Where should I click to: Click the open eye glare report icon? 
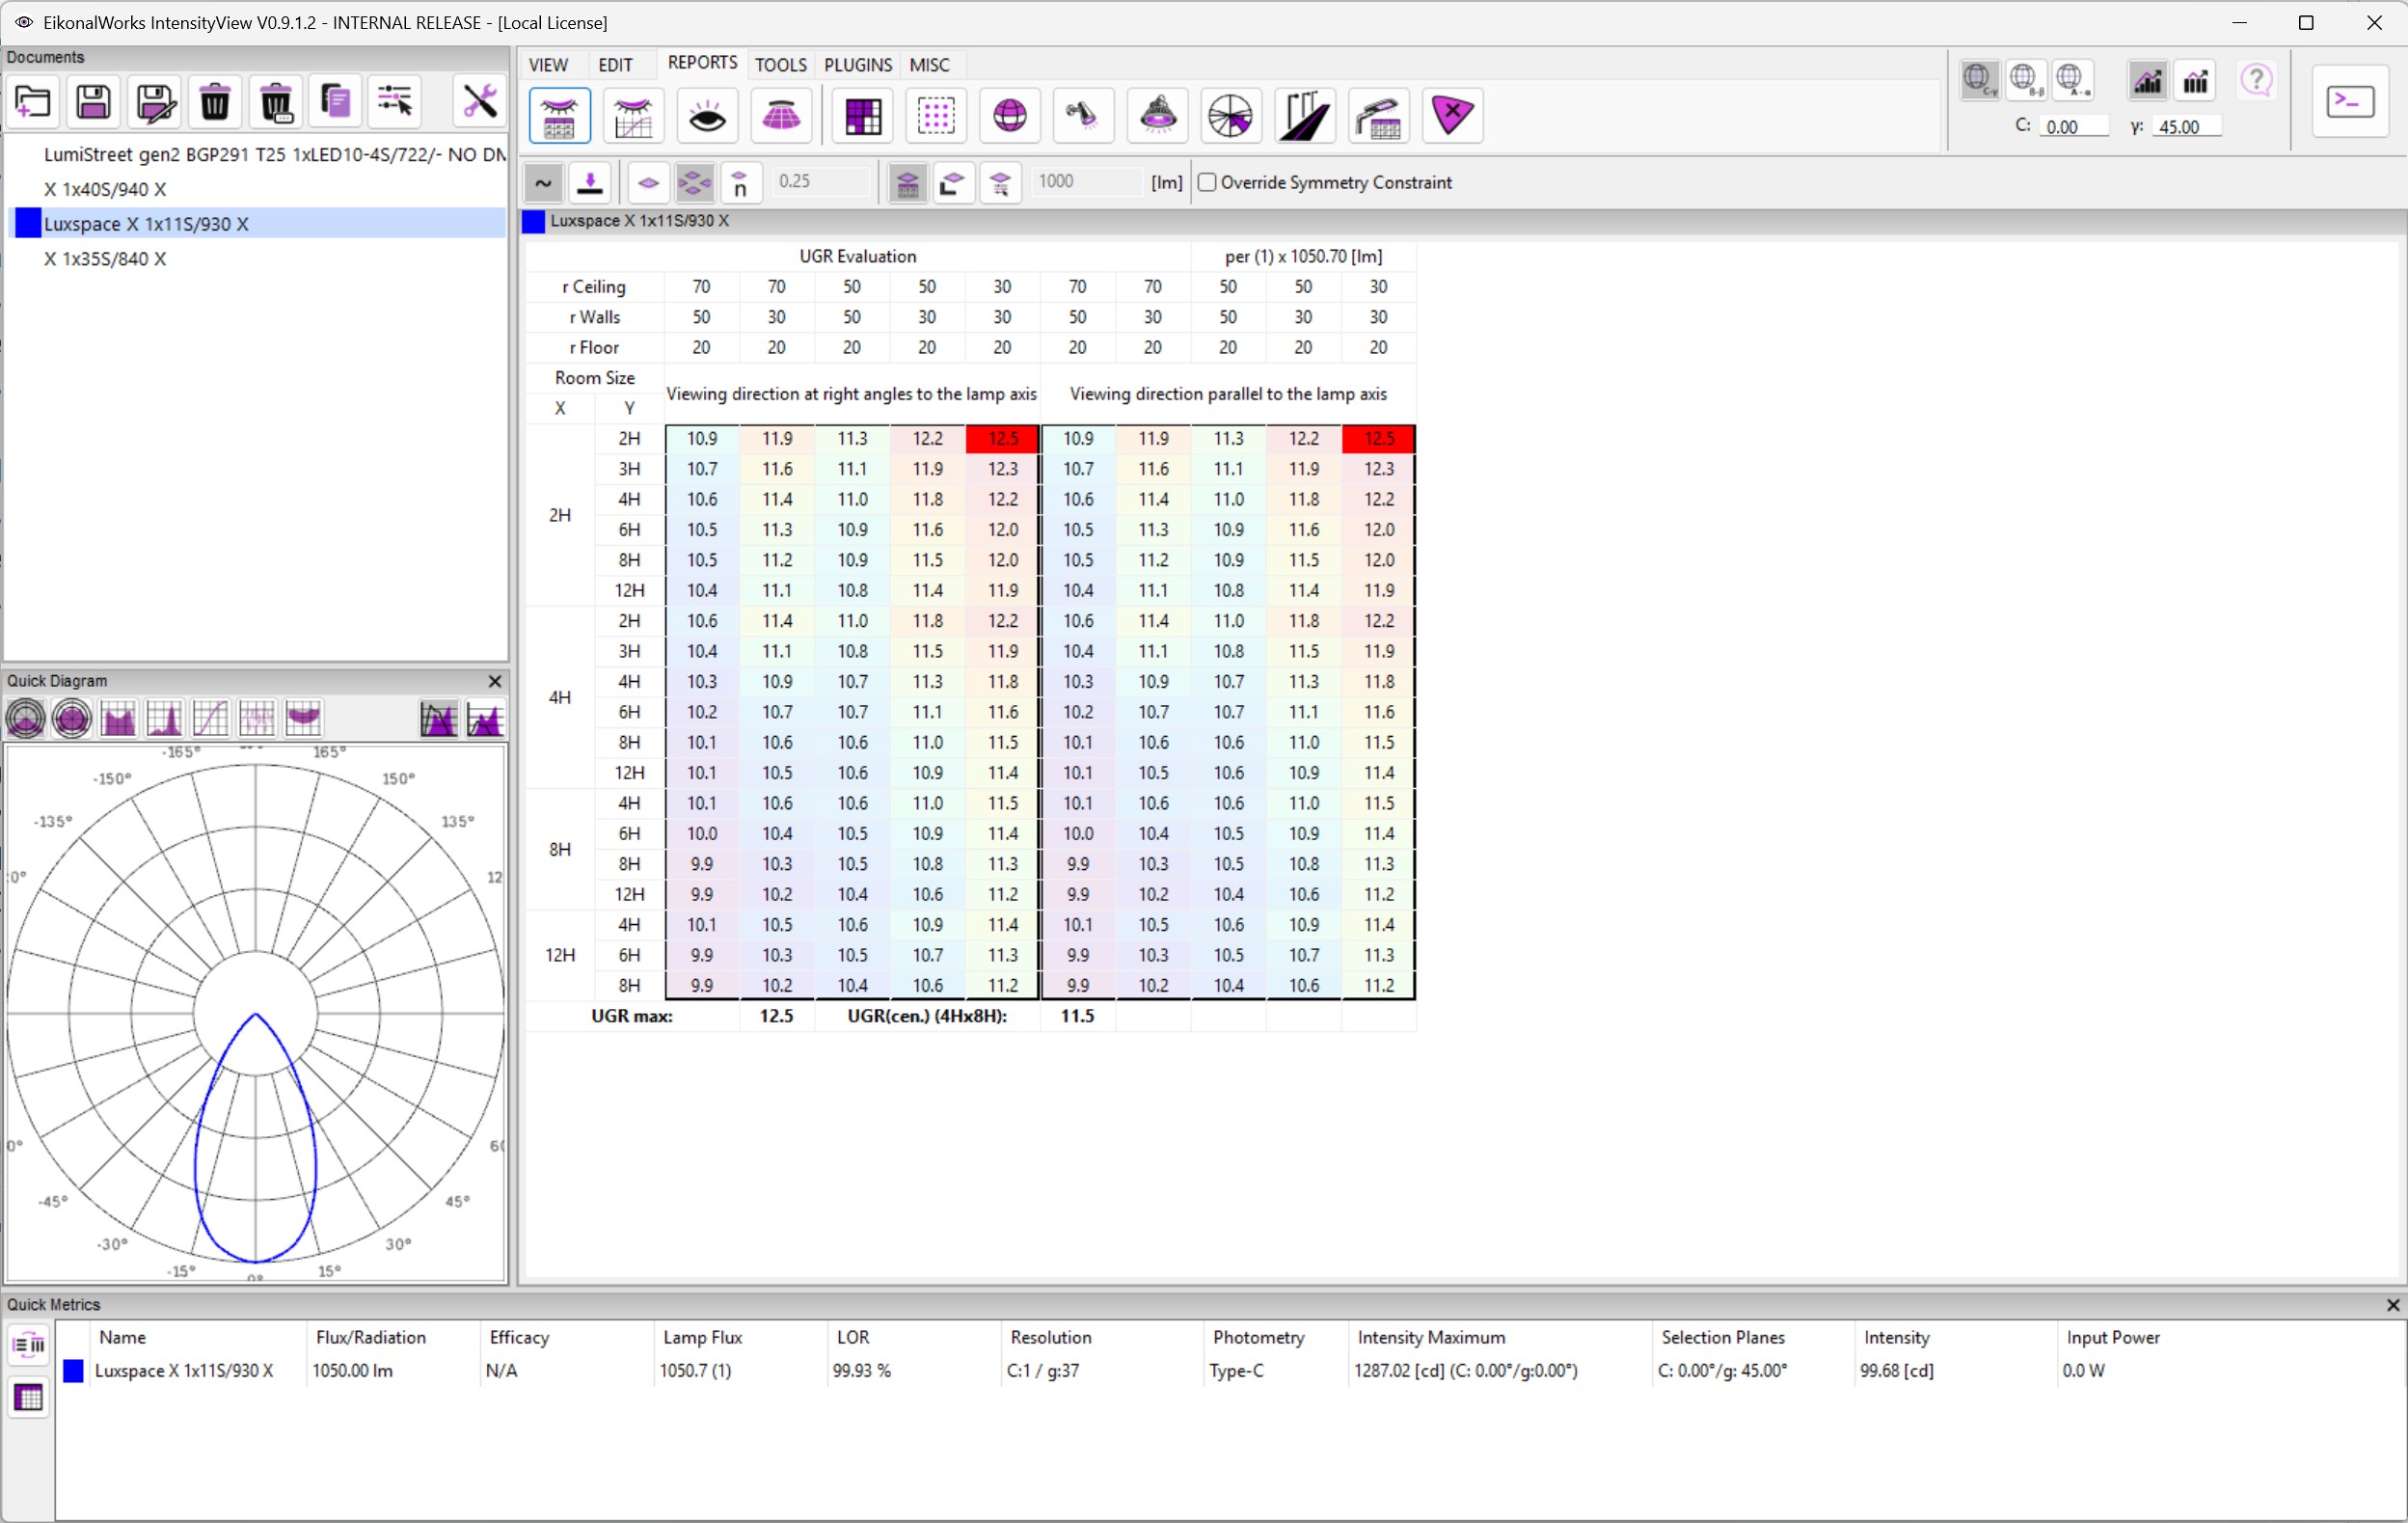point(708,116)
